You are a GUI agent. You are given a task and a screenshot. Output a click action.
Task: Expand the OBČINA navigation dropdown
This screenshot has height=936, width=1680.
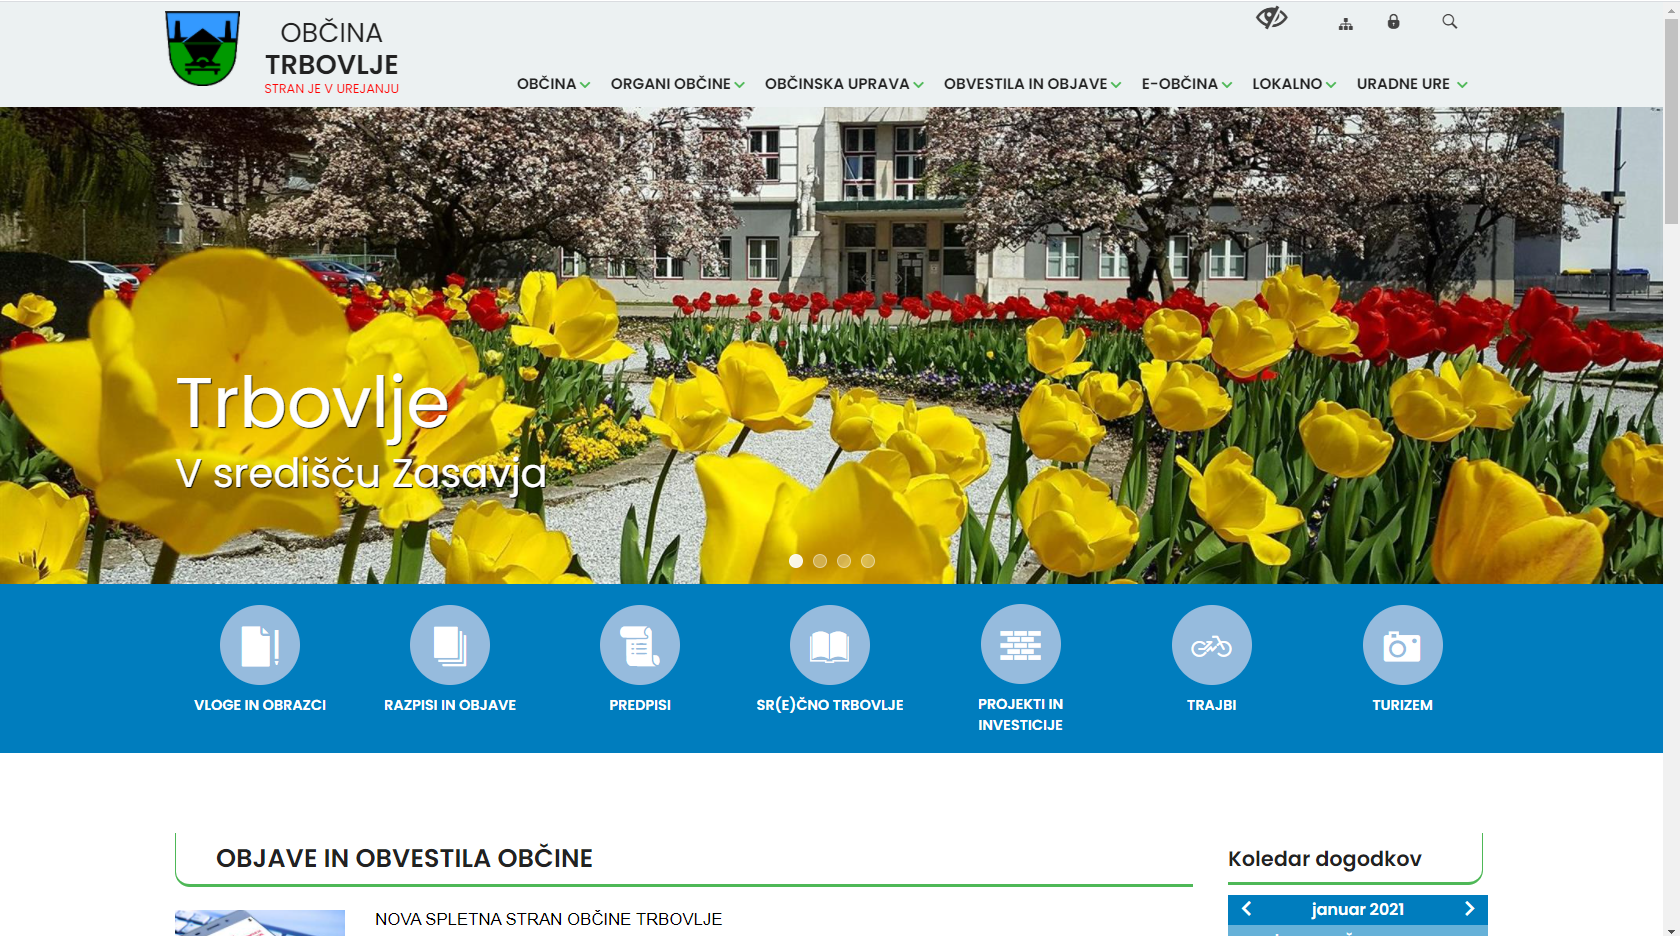point(552,84)
